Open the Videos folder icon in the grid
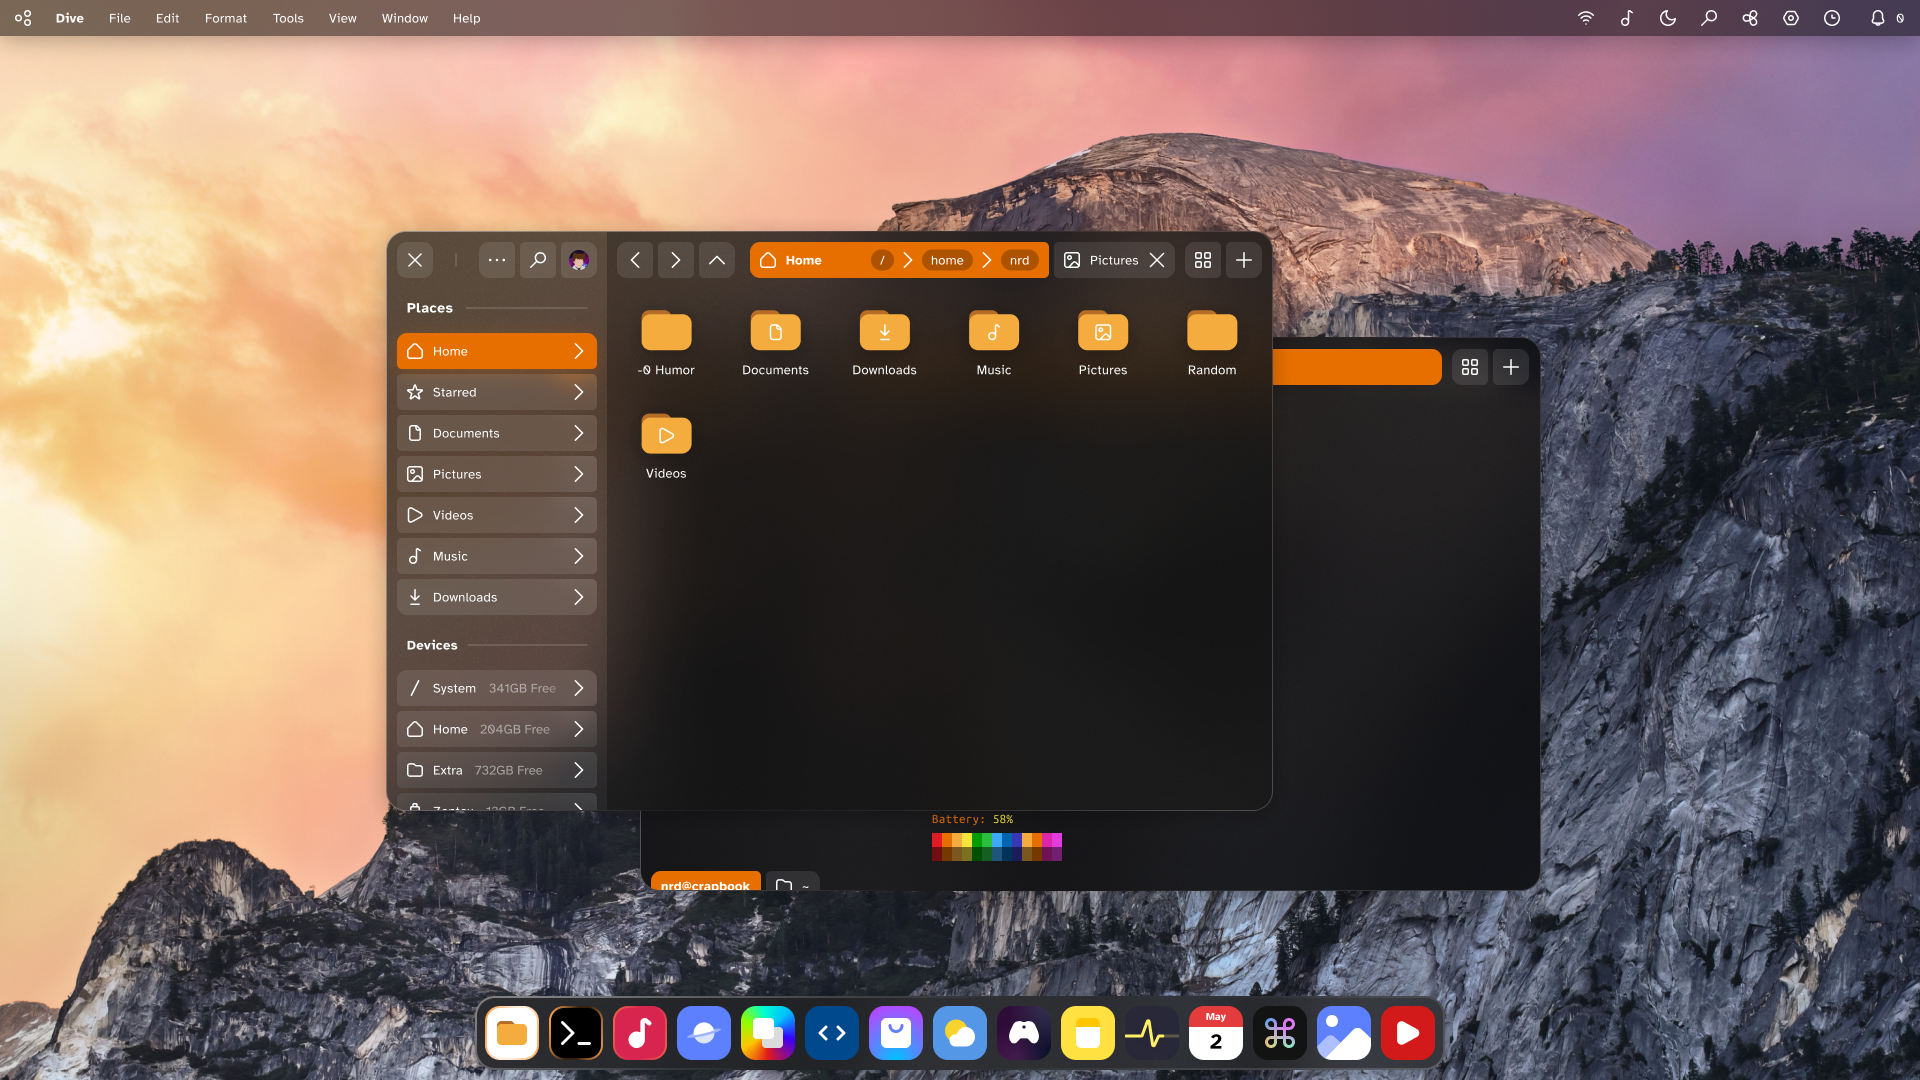The height and width of the screenshot is (1080, 1920). pyautogui.click(x=666, y=434)
